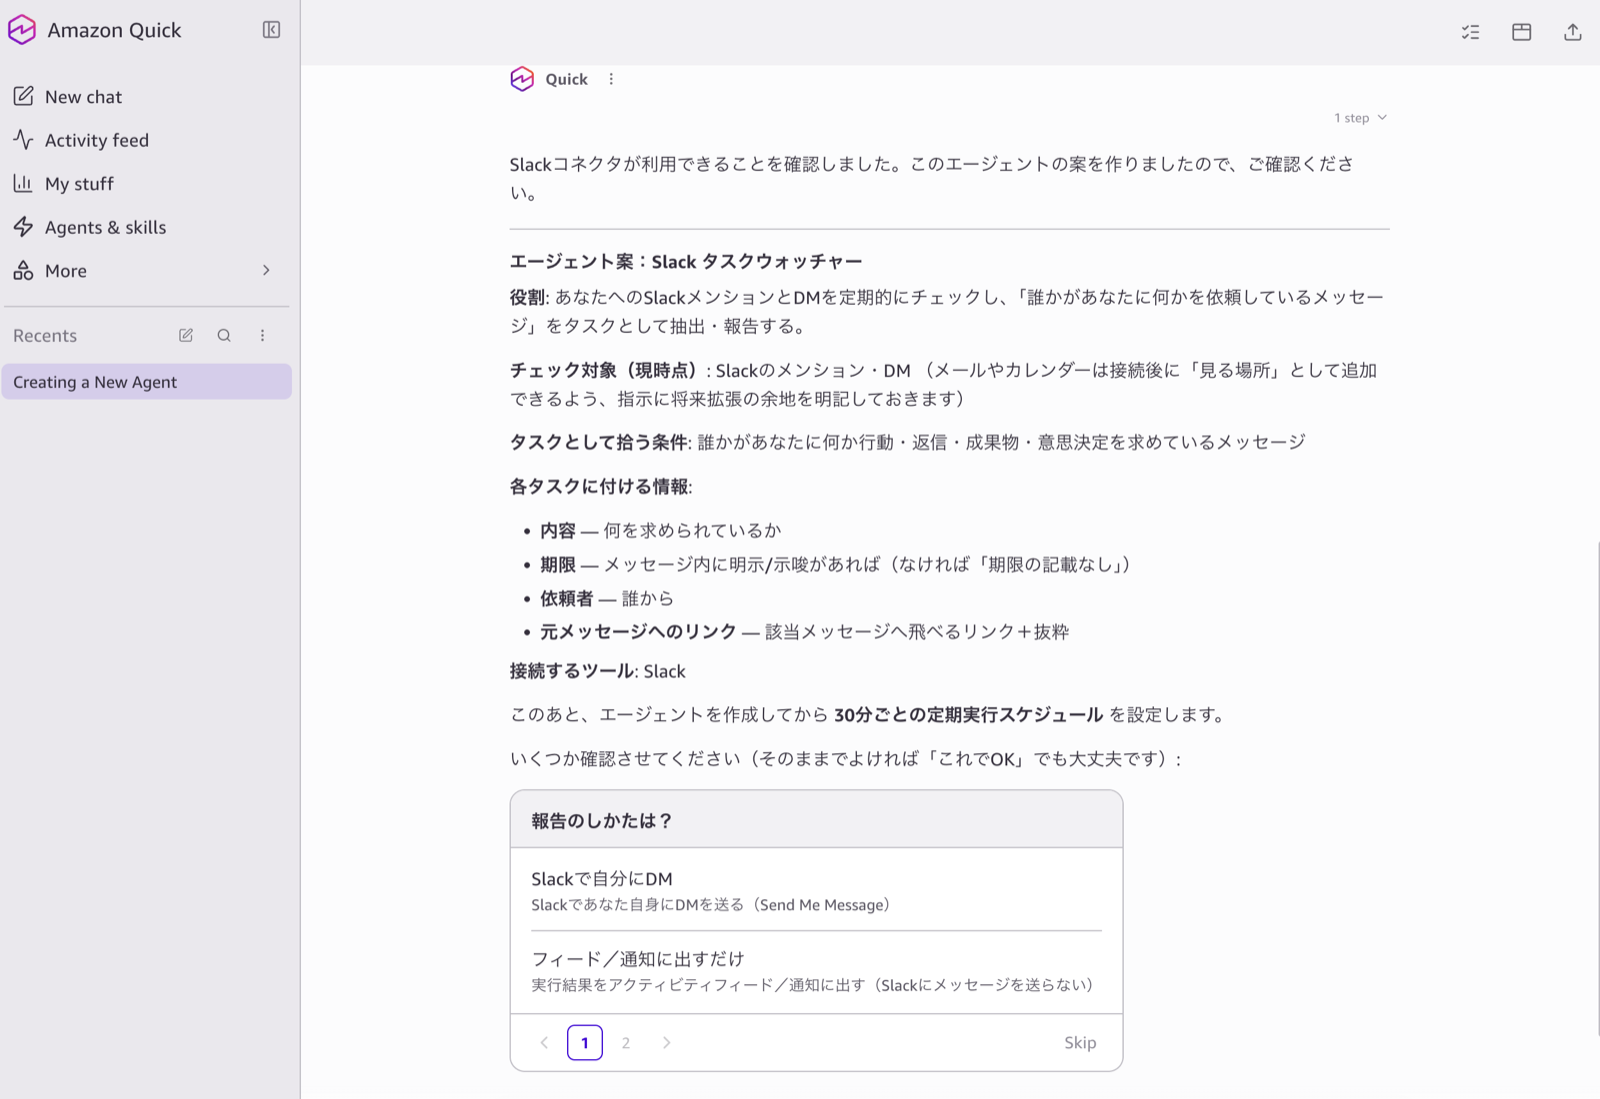This screenshot has height=1099, width=1600.
Task: Expand the More menu chevron
Action: point(266,271)
